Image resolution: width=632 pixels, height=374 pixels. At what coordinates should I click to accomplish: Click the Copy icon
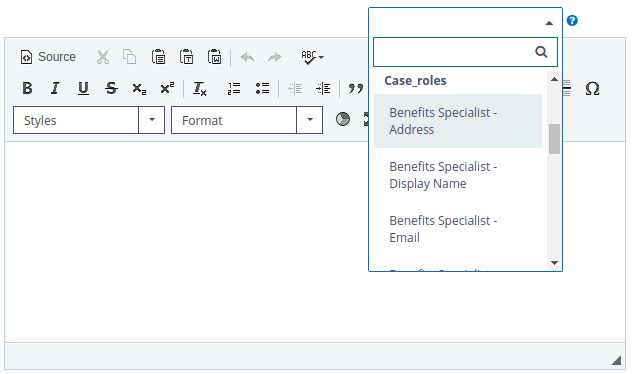(x=130, y=57)
